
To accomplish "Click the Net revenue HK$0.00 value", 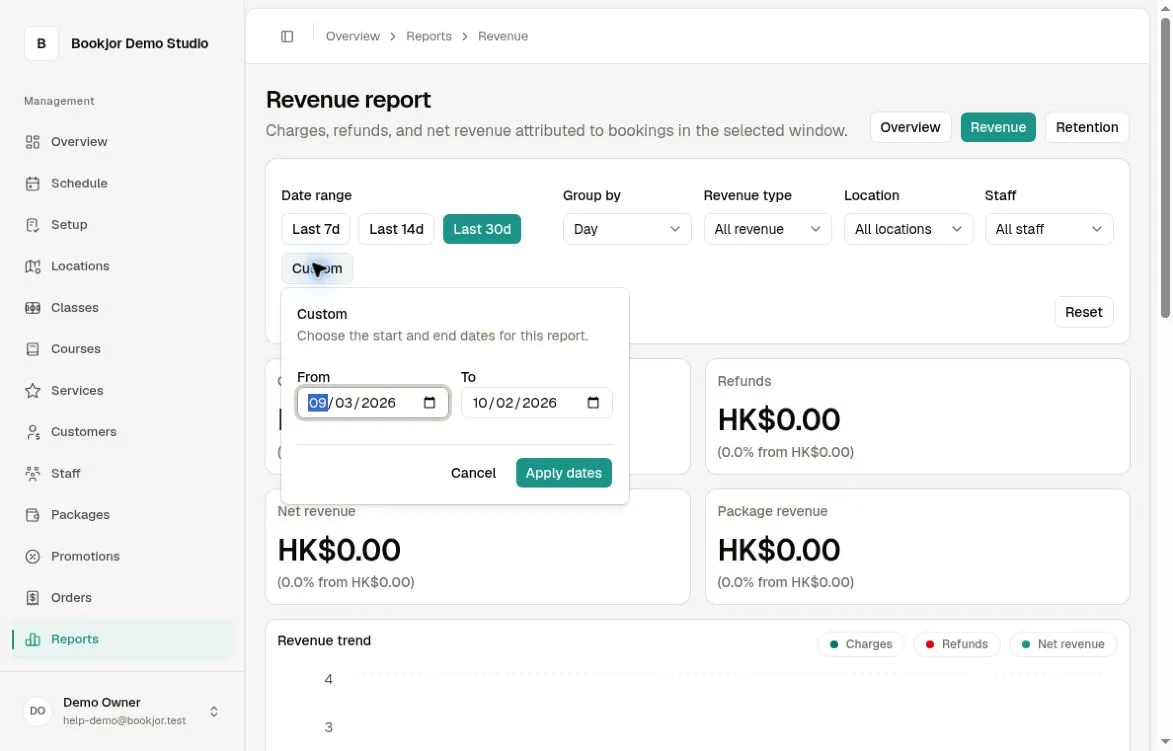I will [339, 551].
